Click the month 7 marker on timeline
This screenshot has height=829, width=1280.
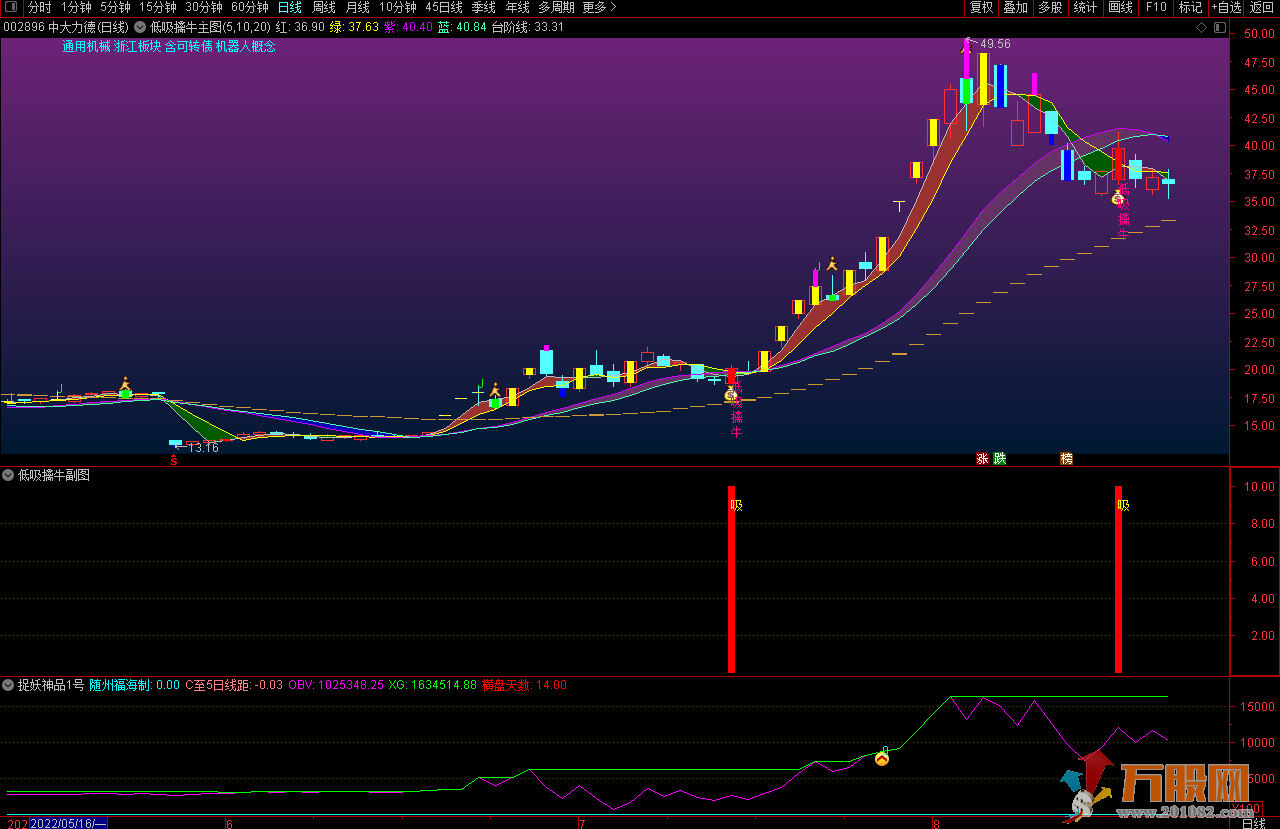pyautogui.click(x=581, y=824)
